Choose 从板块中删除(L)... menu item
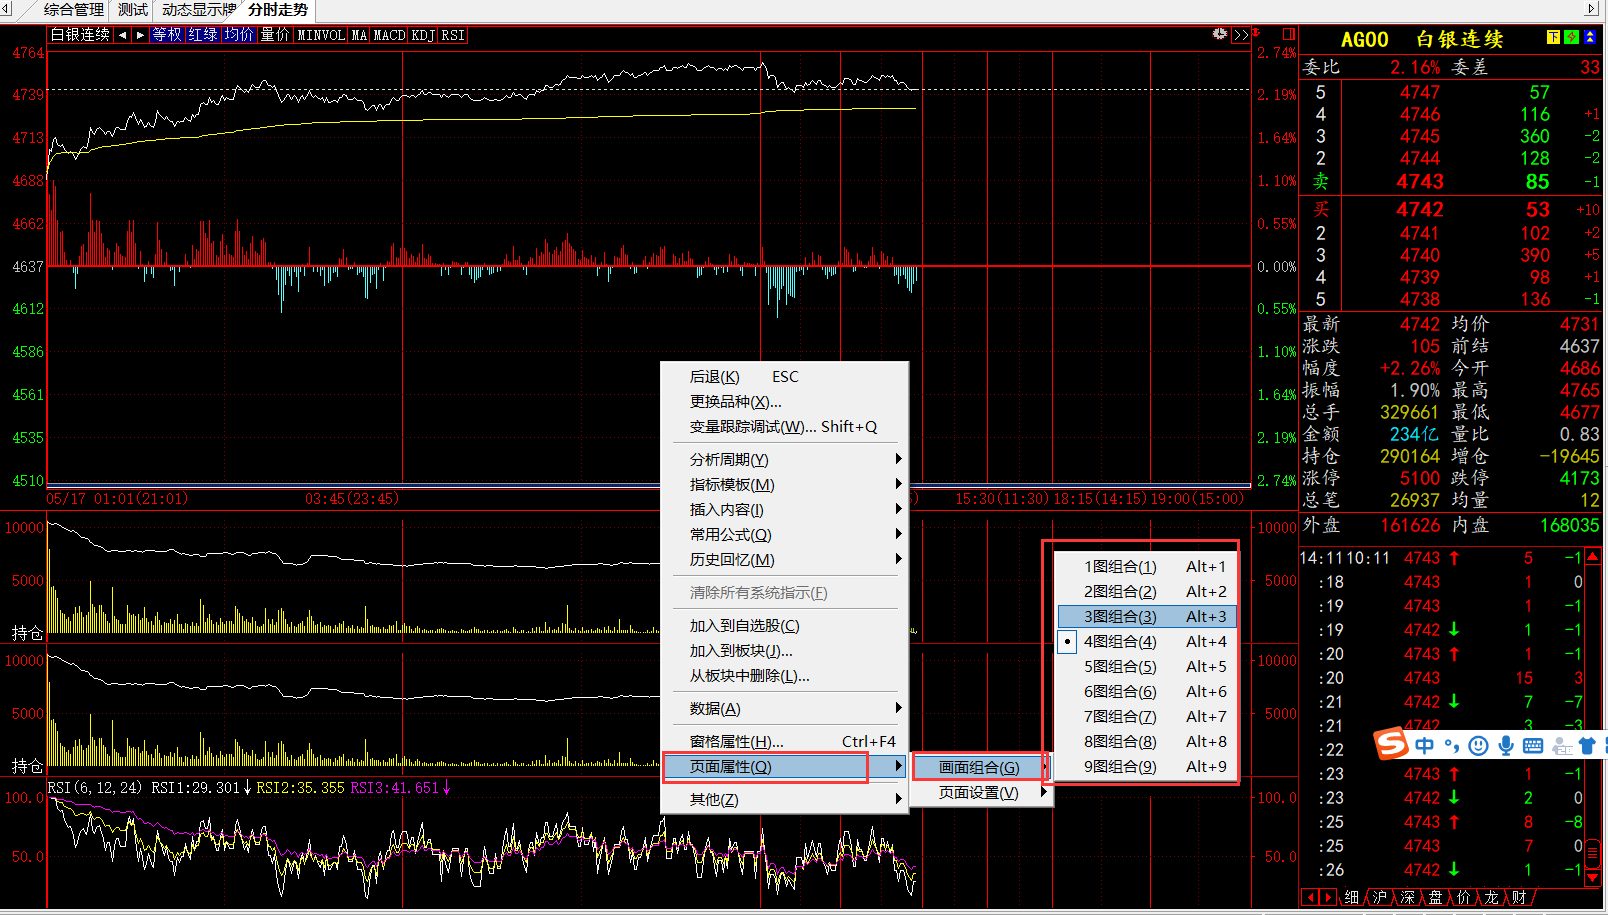This screenshot has width=1608, height=915. 785,675
